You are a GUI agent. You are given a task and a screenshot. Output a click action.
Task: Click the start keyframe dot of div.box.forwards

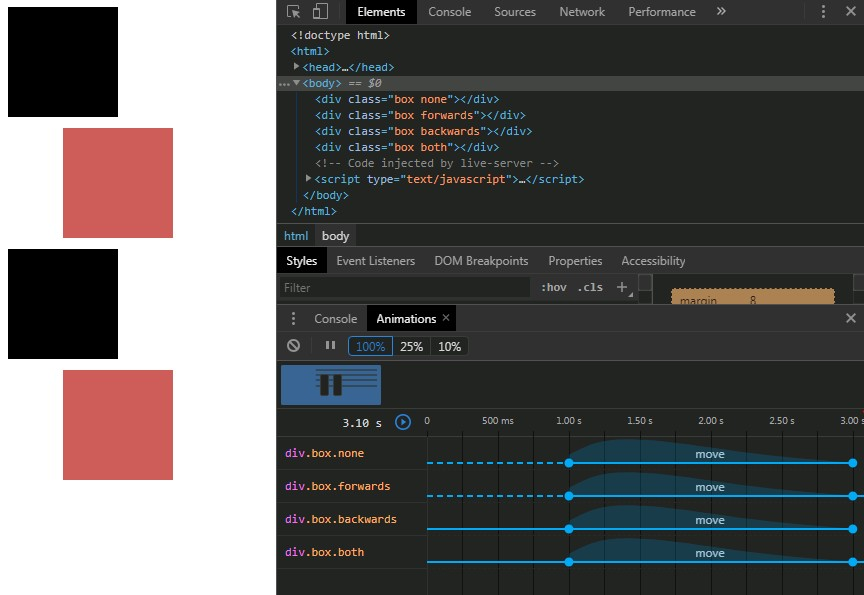coord(569,496)
